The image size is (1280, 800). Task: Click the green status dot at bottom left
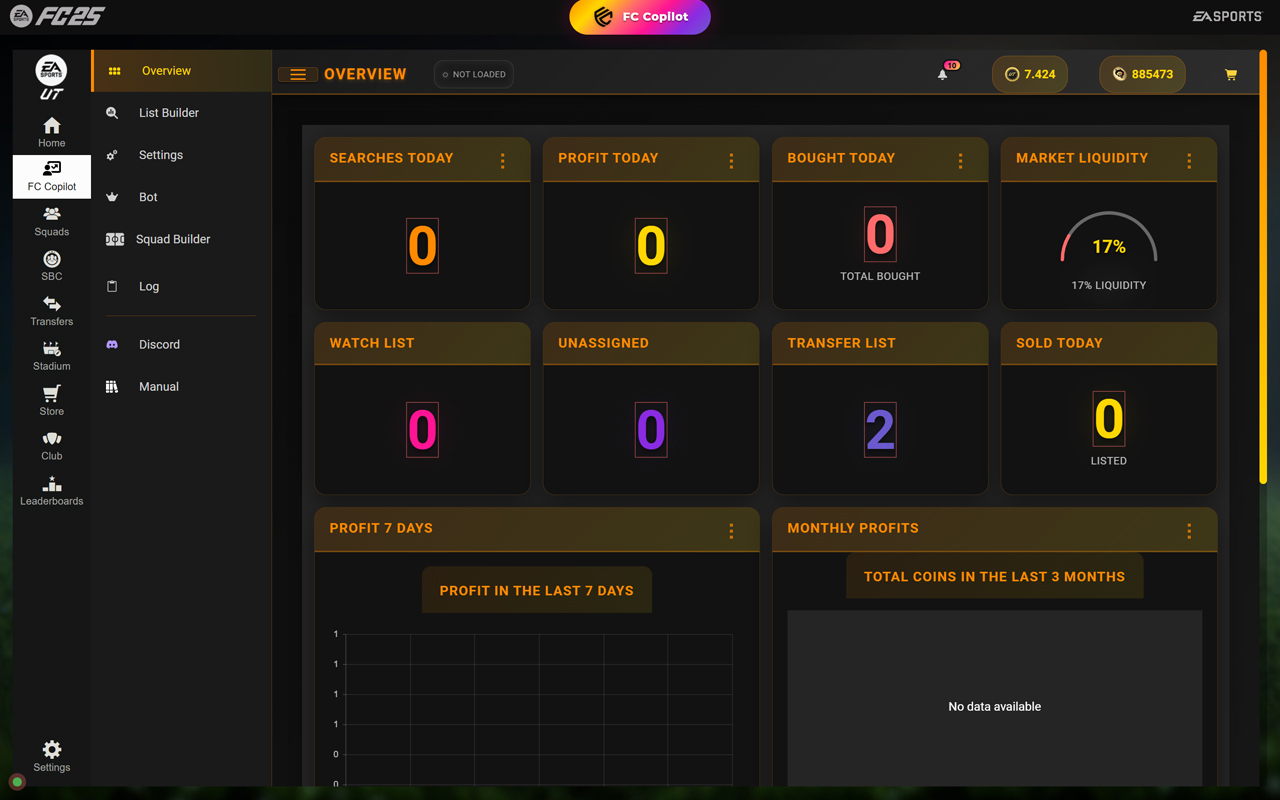click(x=17, y=782)
